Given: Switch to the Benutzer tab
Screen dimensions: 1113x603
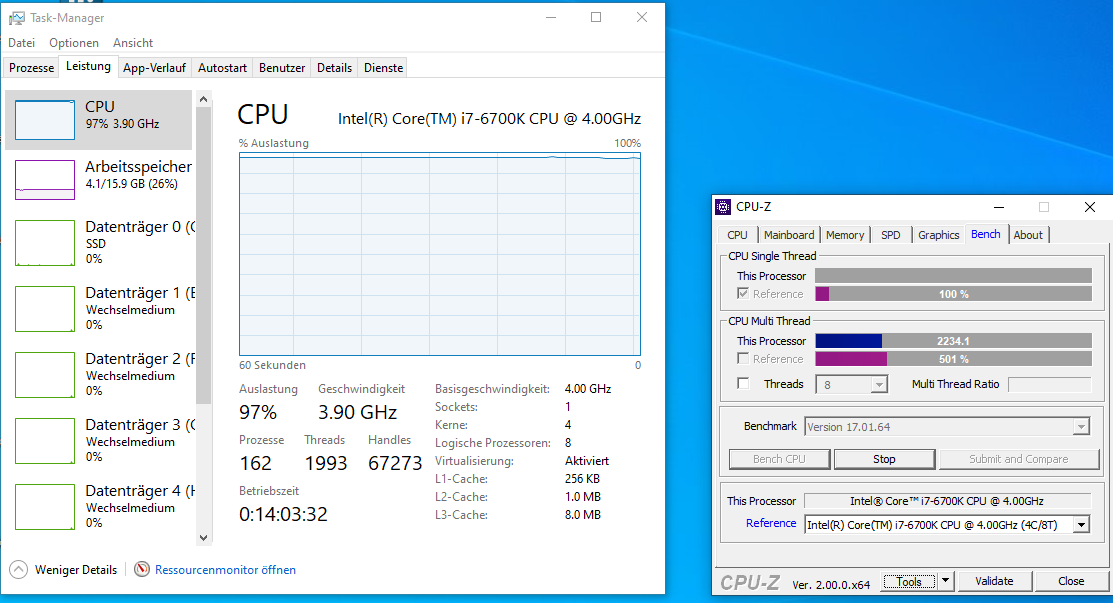Looking at the screenshot, I should (282, 67).
